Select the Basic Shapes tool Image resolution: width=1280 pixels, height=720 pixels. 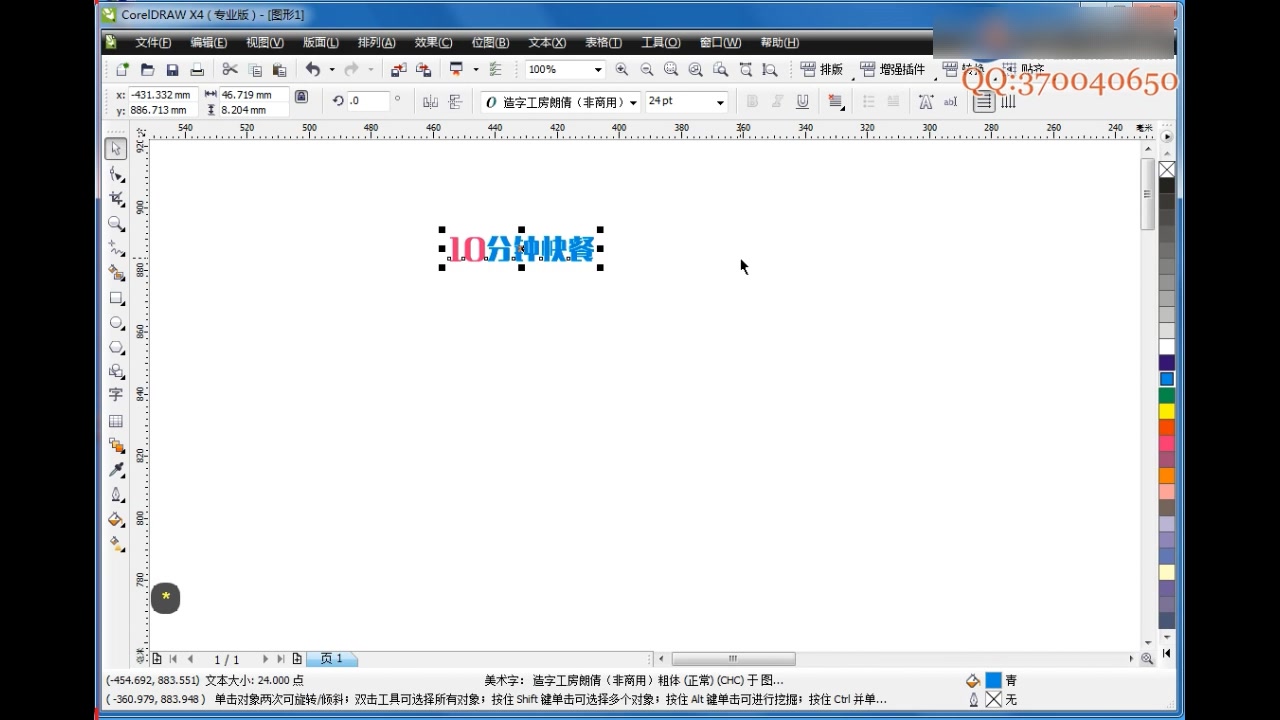116,371
